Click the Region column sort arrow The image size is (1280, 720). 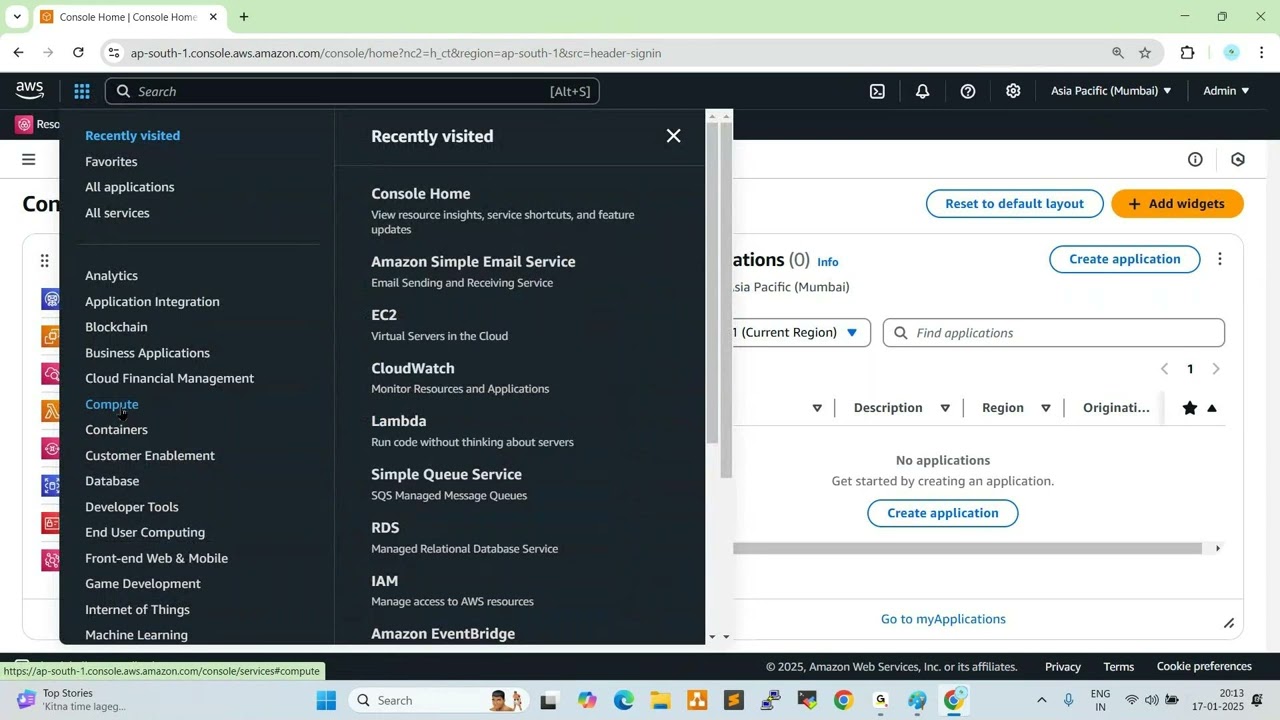tap(1046, 408)
